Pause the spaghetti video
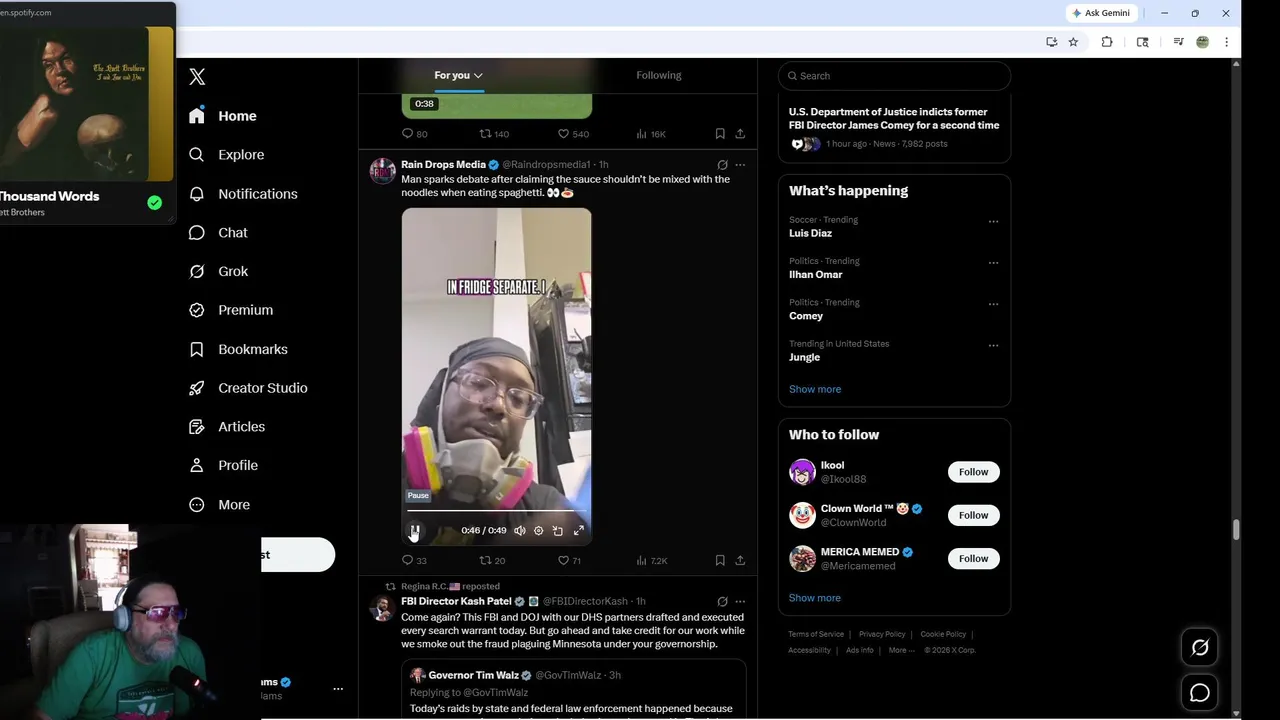This screenshot has height=720, width=1280. (415, 530)
